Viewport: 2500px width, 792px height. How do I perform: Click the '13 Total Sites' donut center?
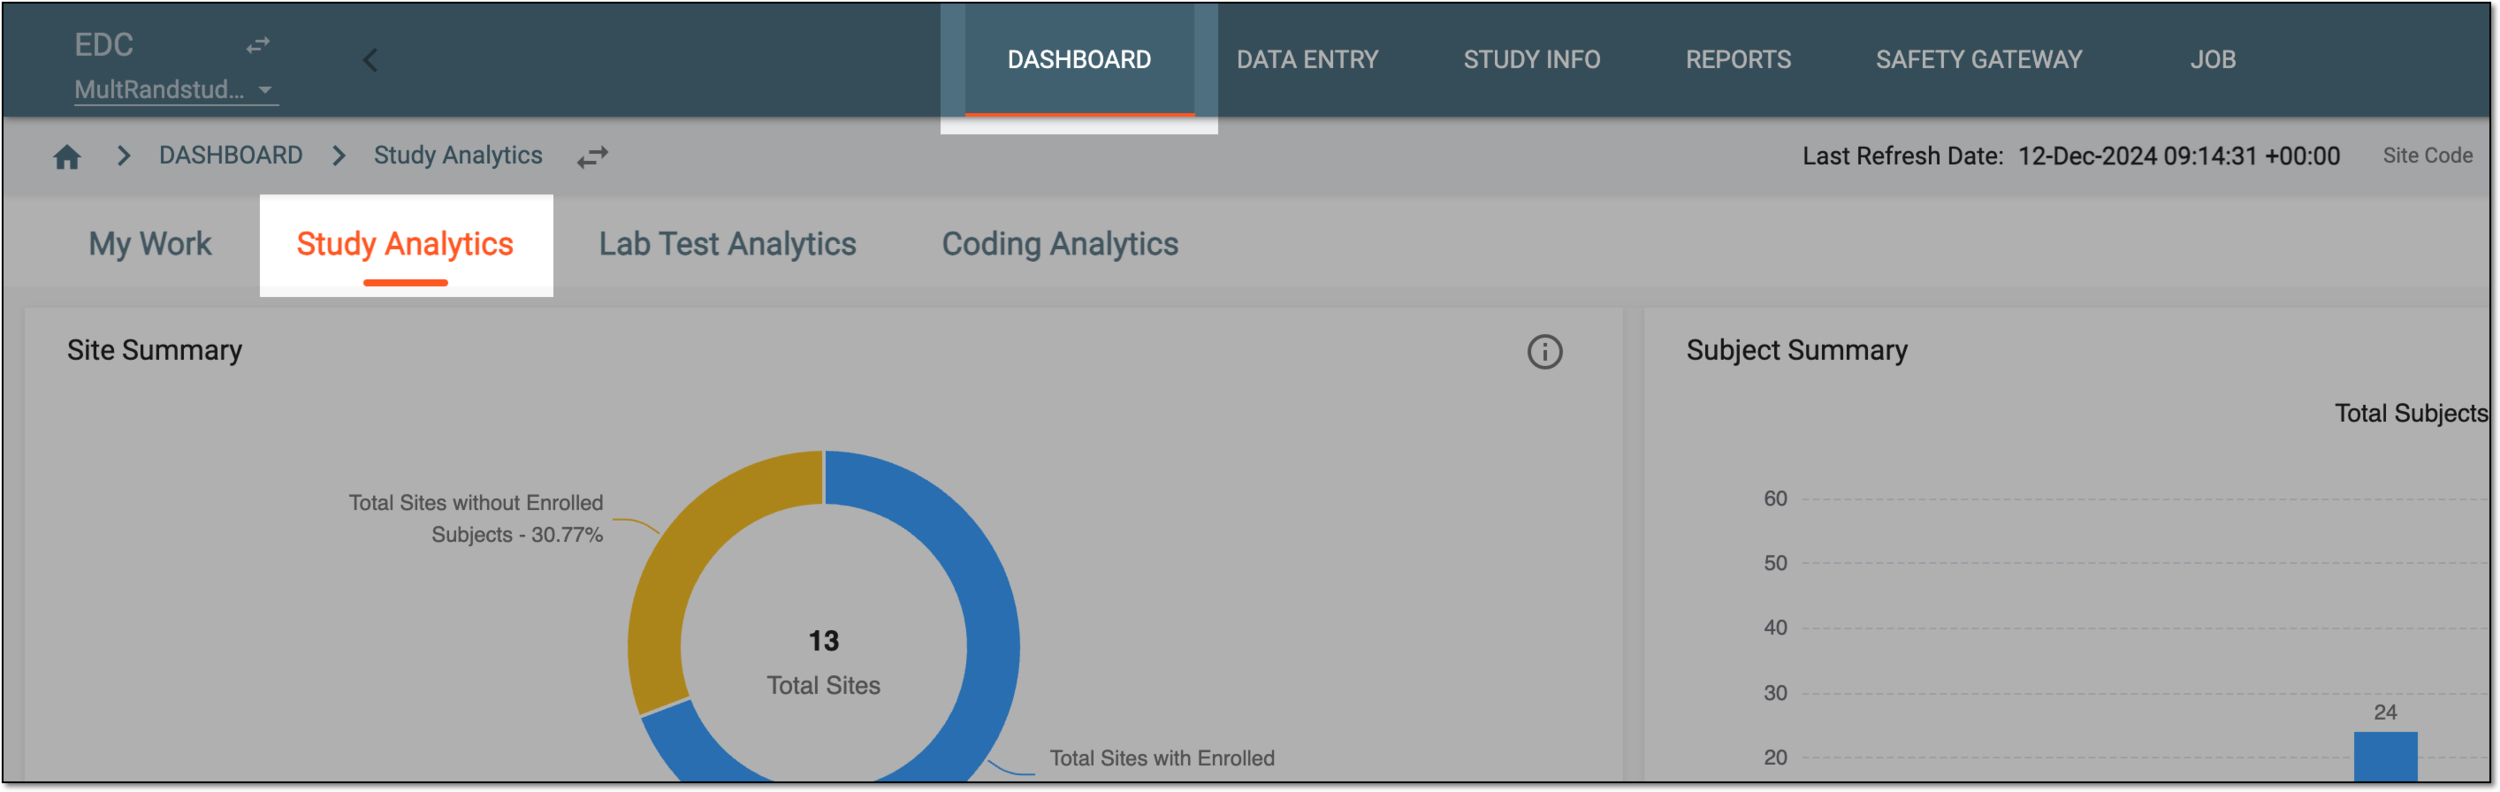tap(824, 663)
